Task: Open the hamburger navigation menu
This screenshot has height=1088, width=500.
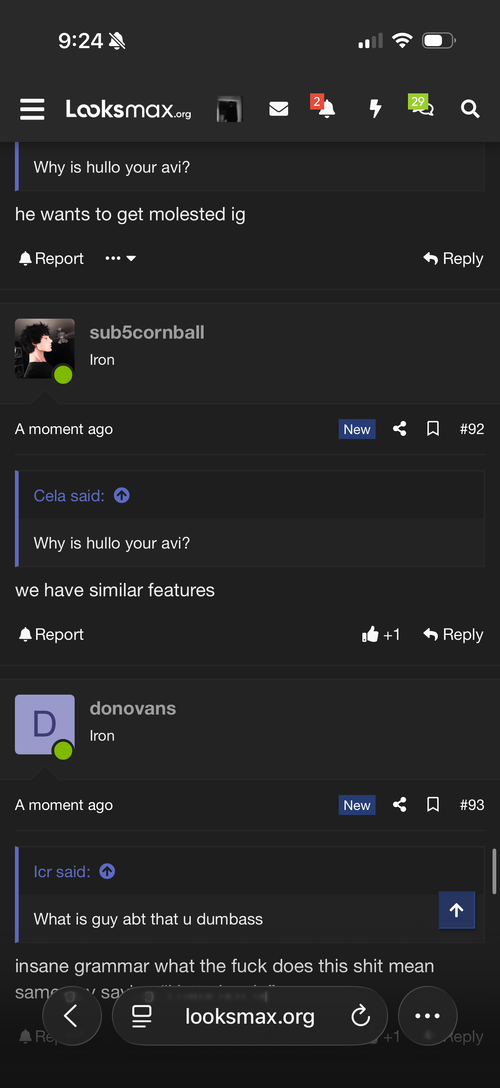Action: (x=32, y=109)
